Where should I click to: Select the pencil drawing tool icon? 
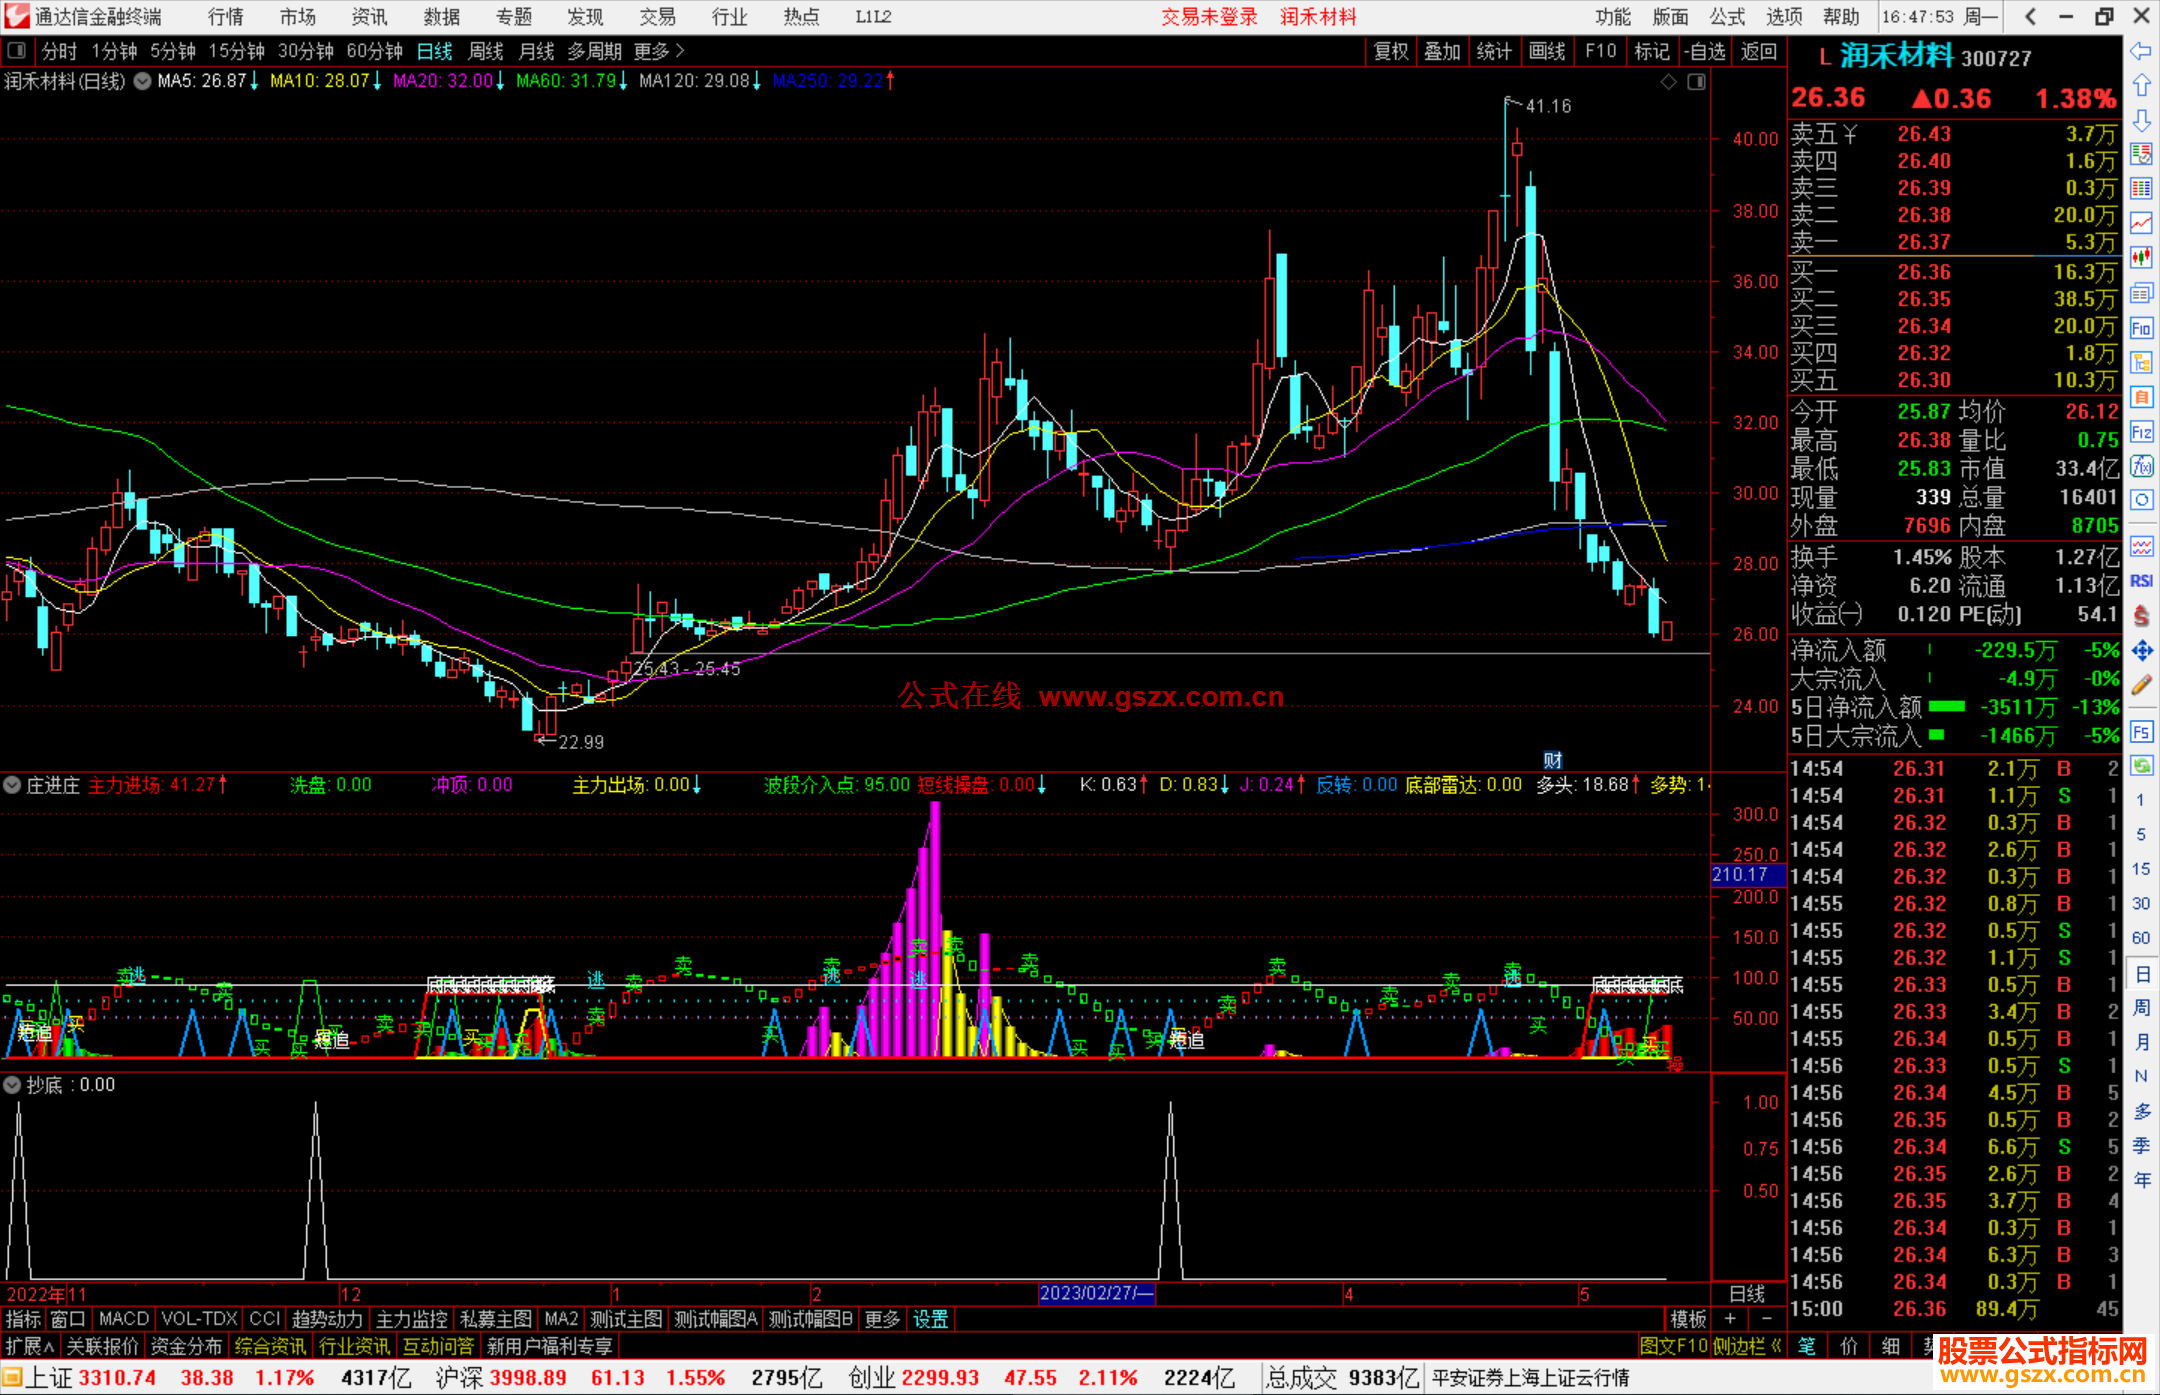[x=2141, y=686]
